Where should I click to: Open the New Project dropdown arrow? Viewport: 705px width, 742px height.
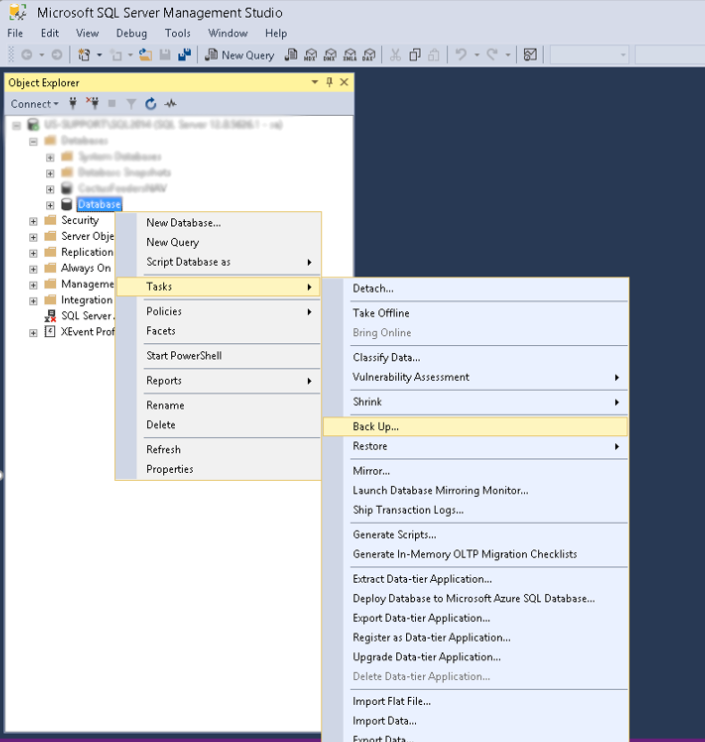click(99, 55)
